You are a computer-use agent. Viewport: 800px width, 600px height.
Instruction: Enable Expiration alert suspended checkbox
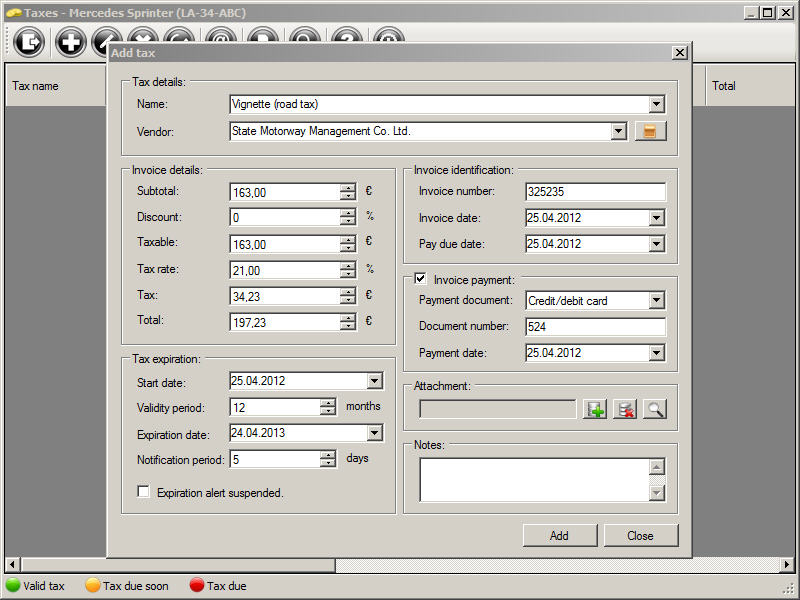pos(144,492)
